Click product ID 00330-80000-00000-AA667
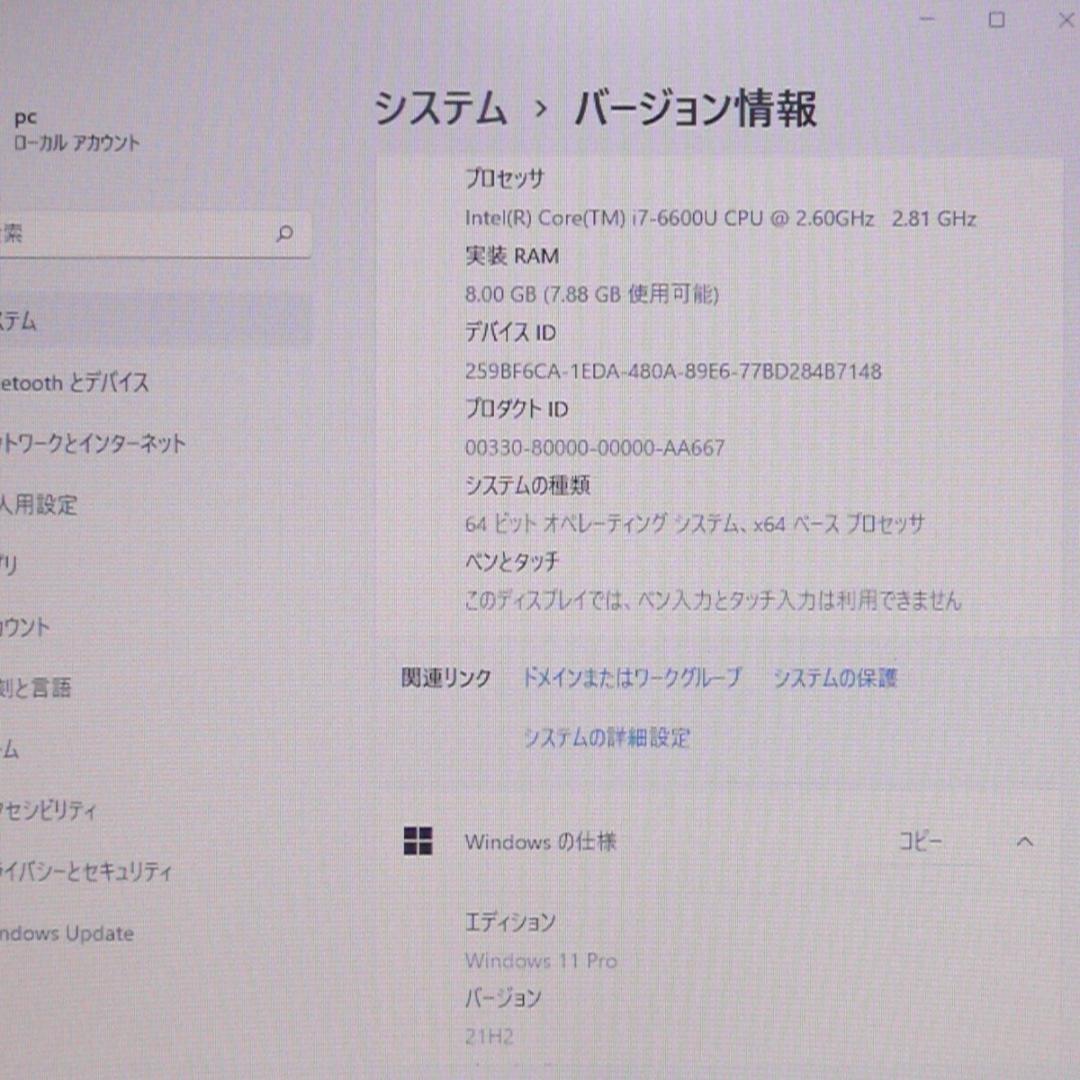1080x1080 pixels. [x=594, y=448]
